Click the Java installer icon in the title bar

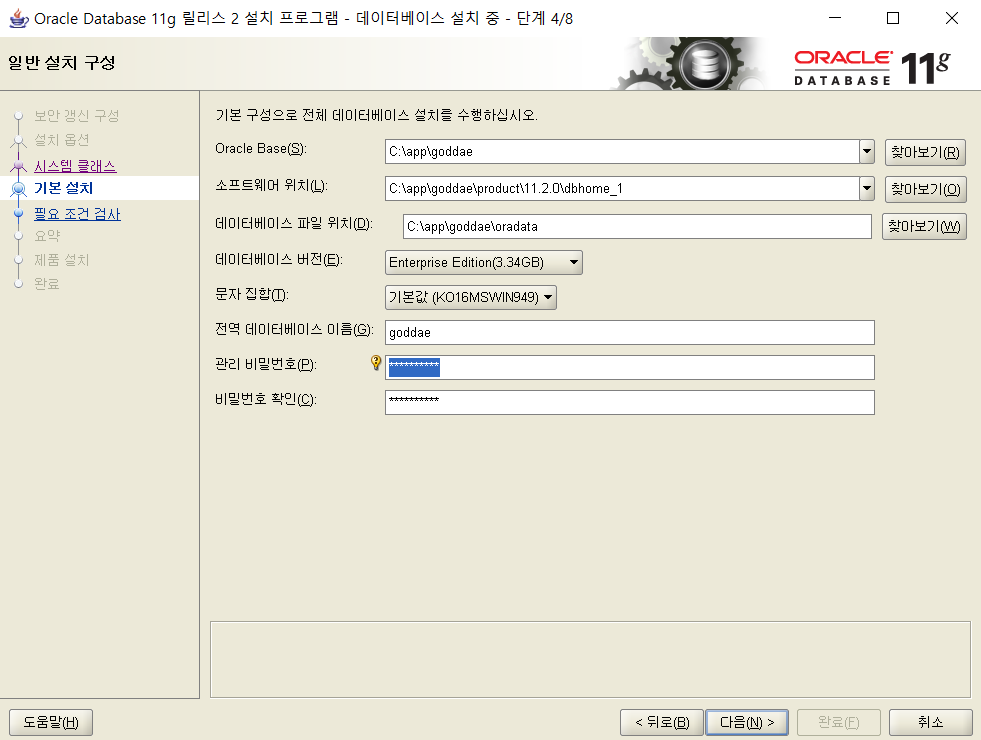pyautogui.click(x=18, y=18)
